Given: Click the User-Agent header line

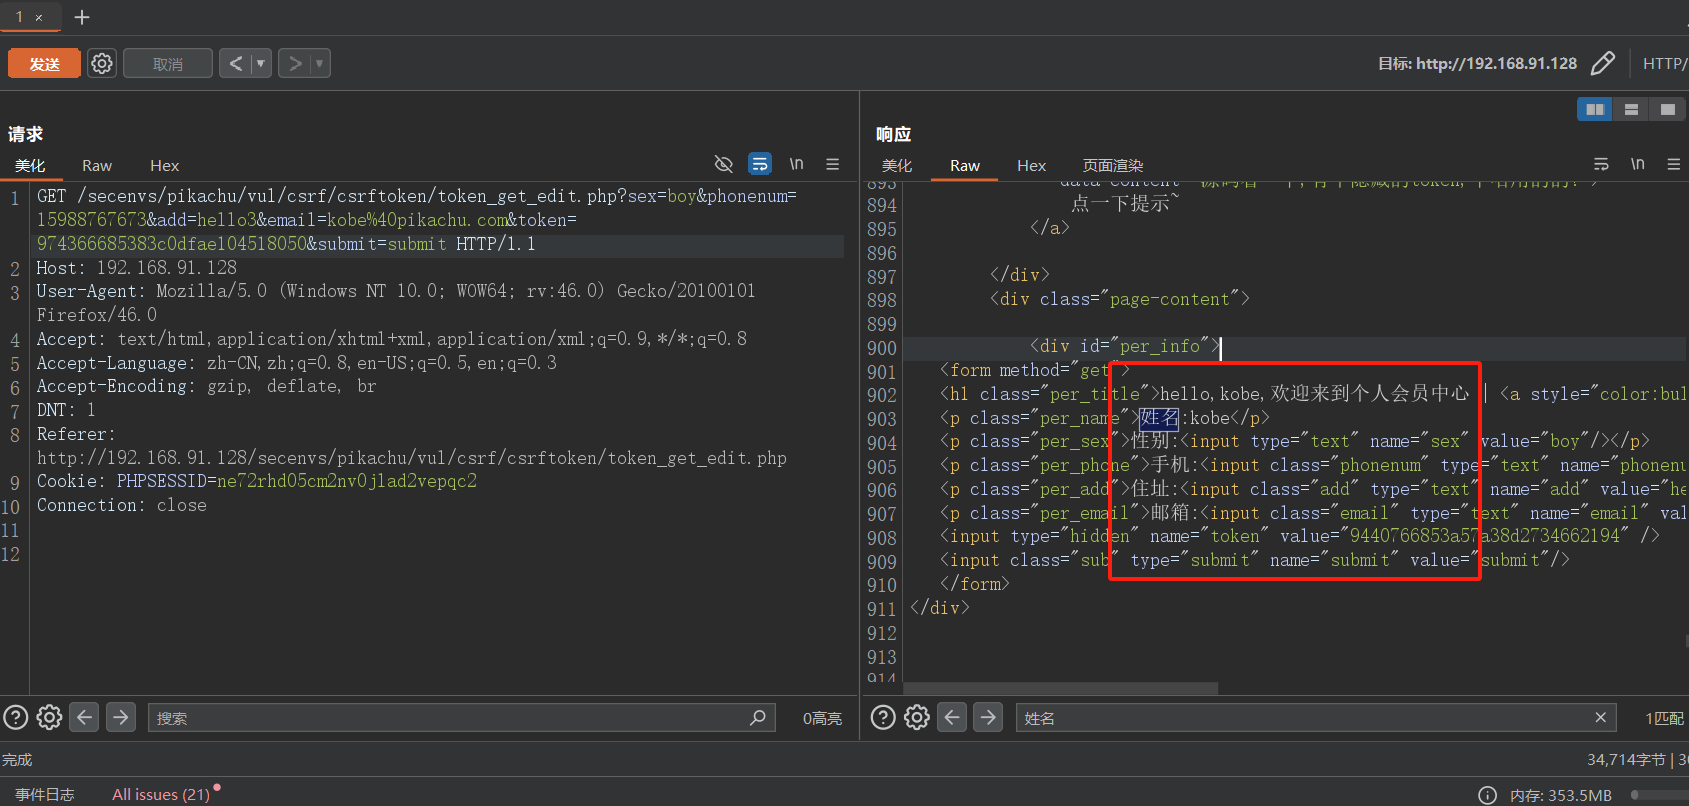Looking at the screenshot, I should (x=396, y=303).
